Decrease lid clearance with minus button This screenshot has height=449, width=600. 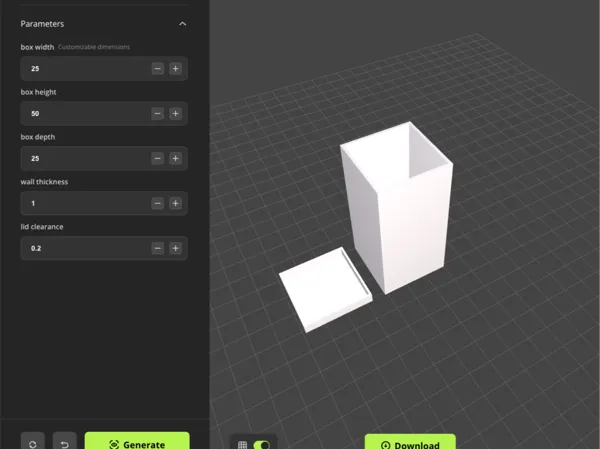[x=158, y=248]
